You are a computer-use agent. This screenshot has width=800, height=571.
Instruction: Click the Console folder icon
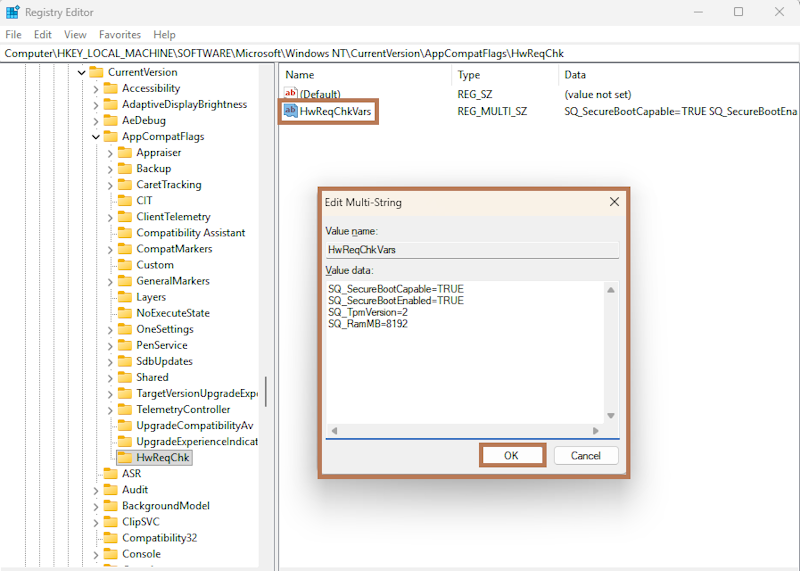click(111, 554)
